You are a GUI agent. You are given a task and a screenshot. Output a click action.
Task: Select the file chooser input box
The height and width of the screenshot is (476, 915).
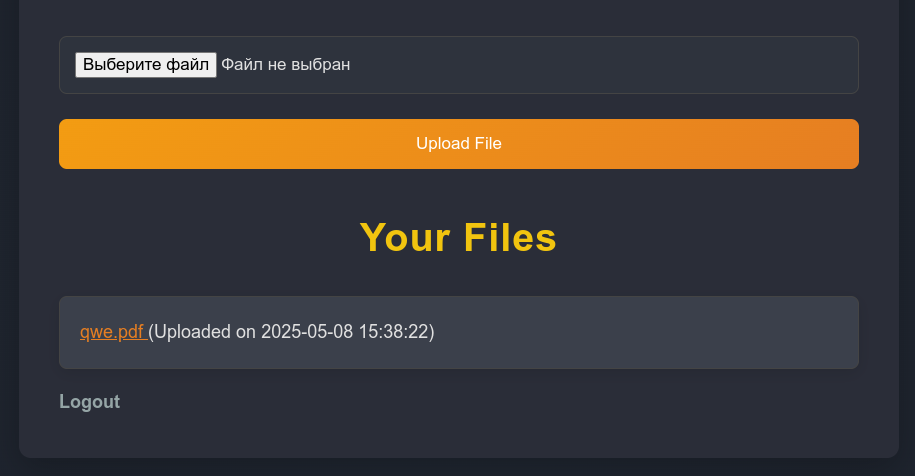459,65
